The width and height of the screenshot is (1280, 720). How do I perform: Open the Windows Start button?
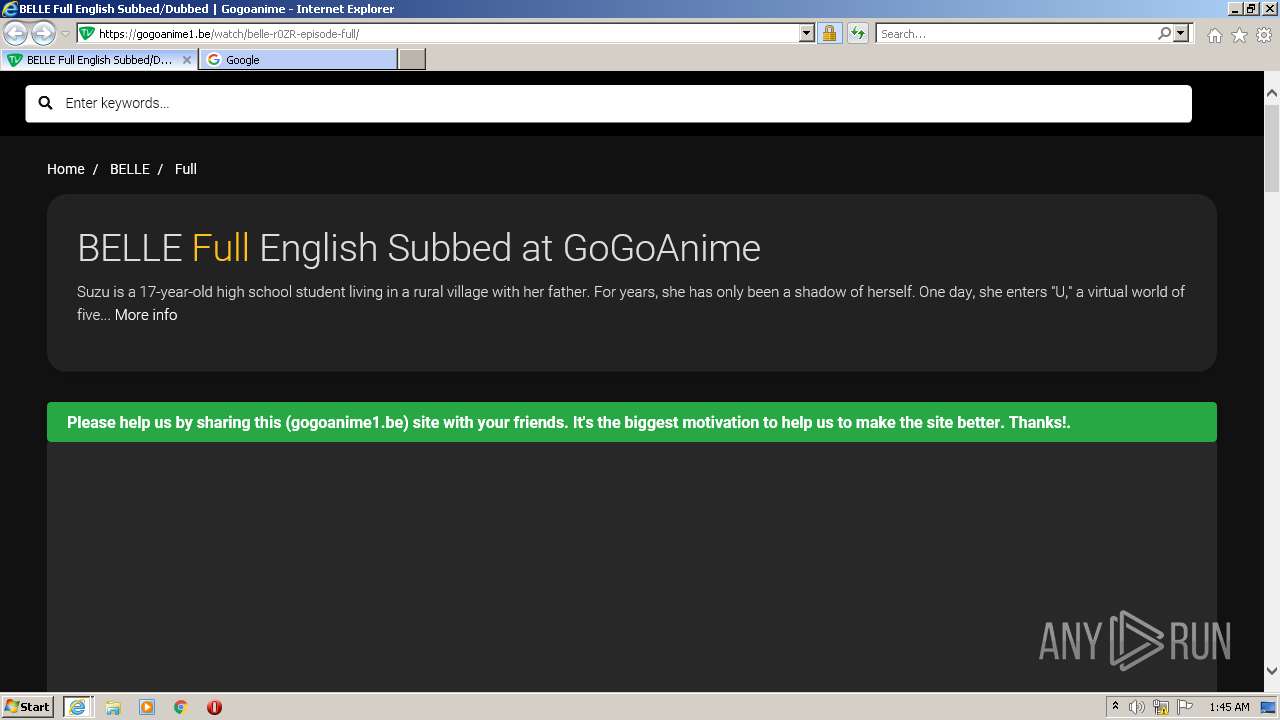pyautogui.click(x=28, y=707)
